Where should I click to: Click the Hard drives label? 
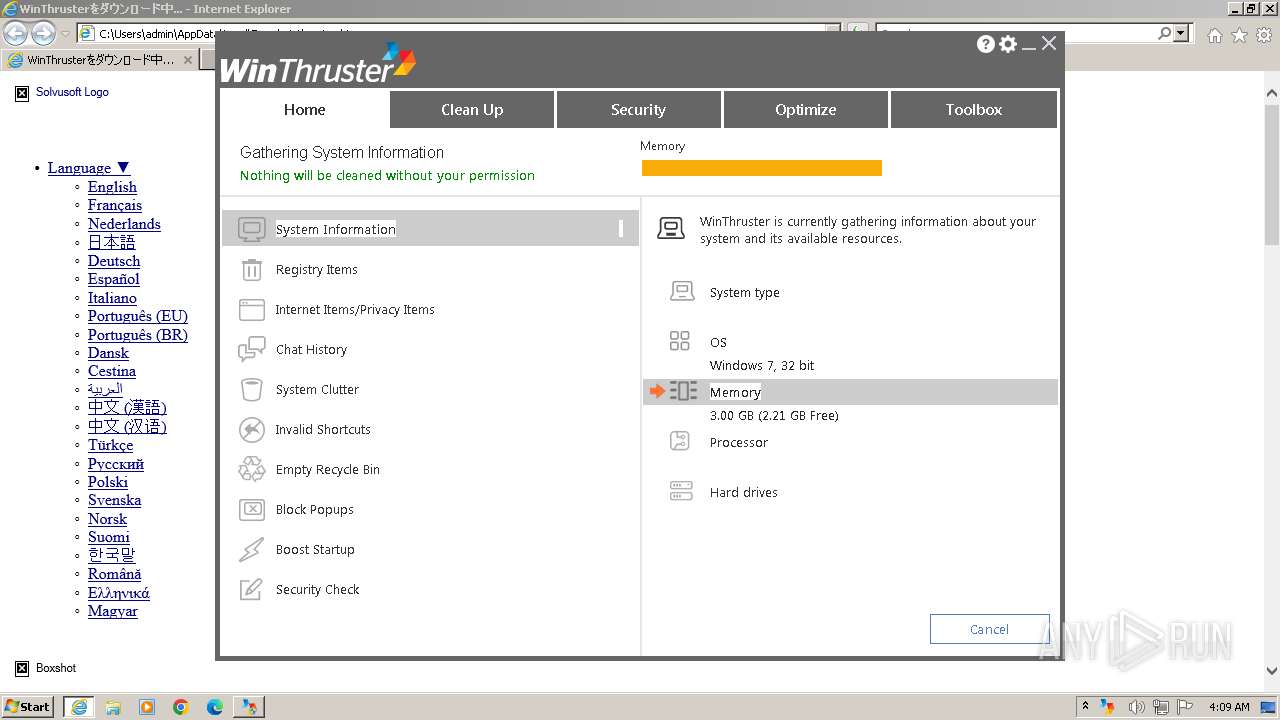coord(743,493)
